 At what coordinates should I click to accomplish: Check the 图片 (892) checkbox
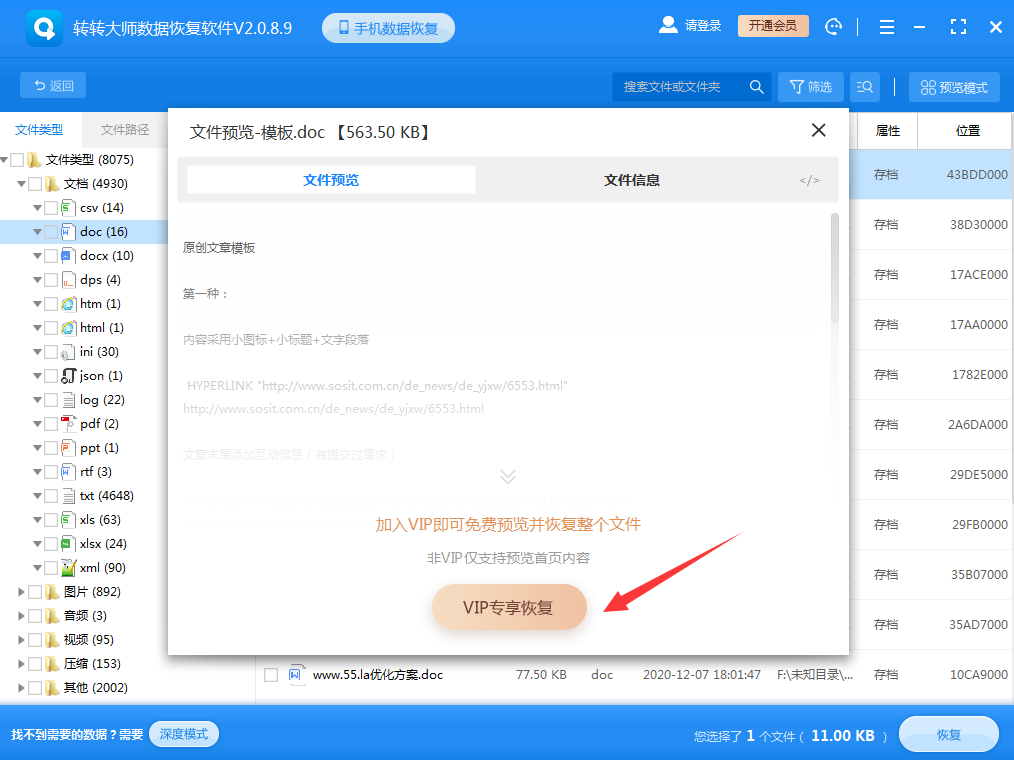pyautogui.click(x=35, y=591)
